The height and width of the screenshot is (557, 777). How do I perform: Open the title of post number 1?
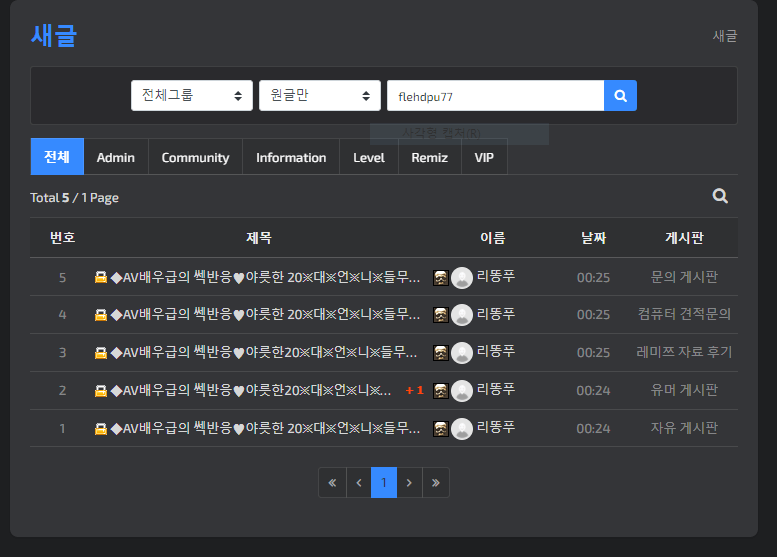pos(265,428)
